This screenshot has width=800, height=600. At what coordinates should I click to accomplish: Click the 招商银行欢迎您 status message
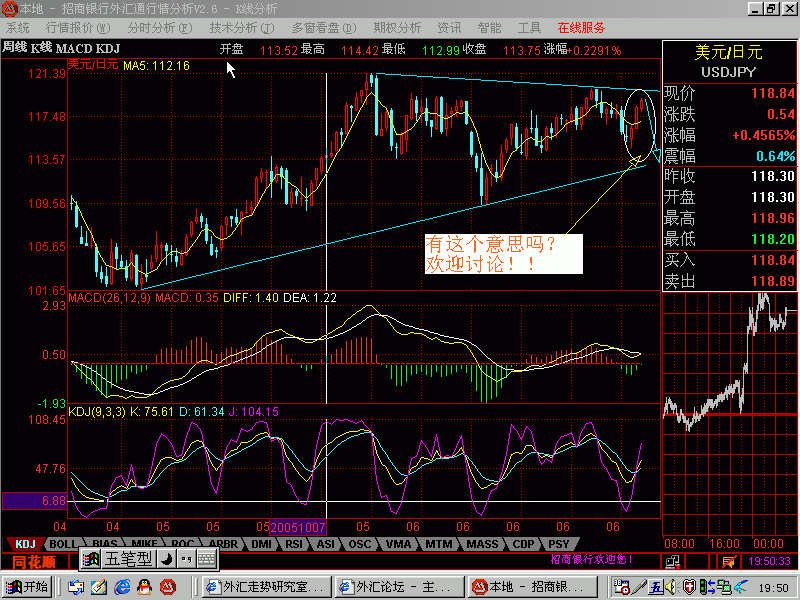tap(592, 559)
